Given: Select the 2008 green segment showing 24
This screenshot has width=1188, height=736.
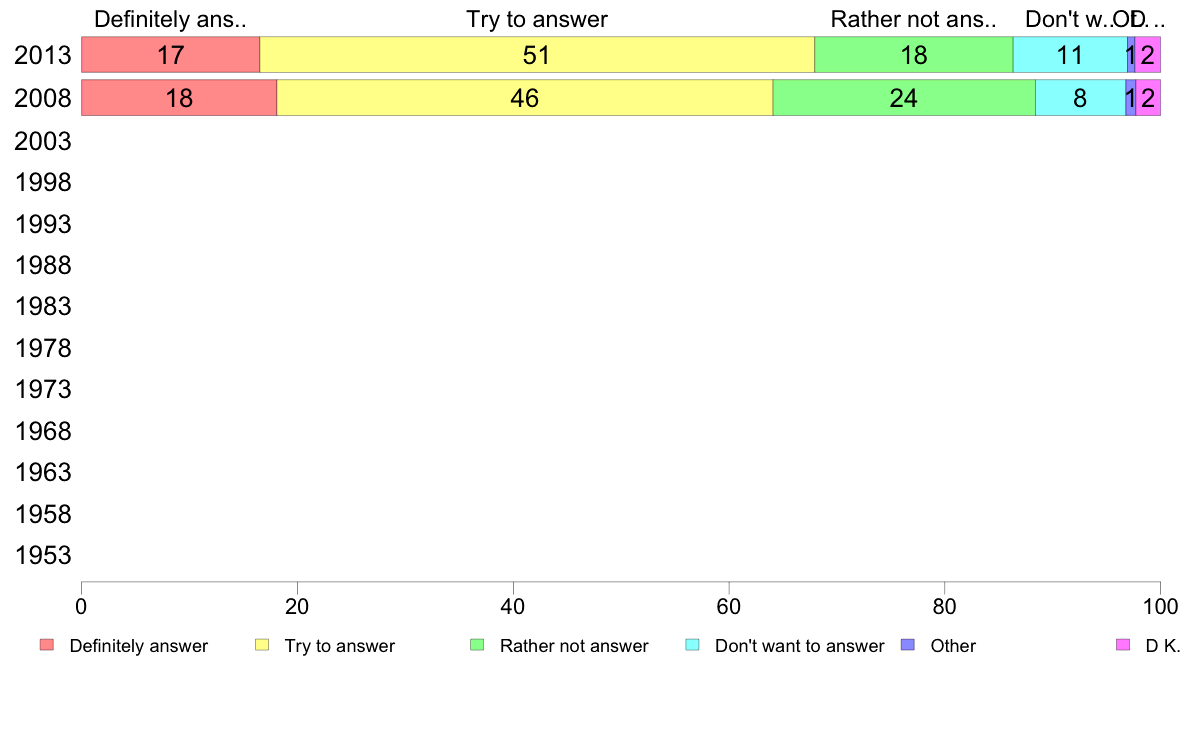Looking at the screenshot, I should pos(904,98).
